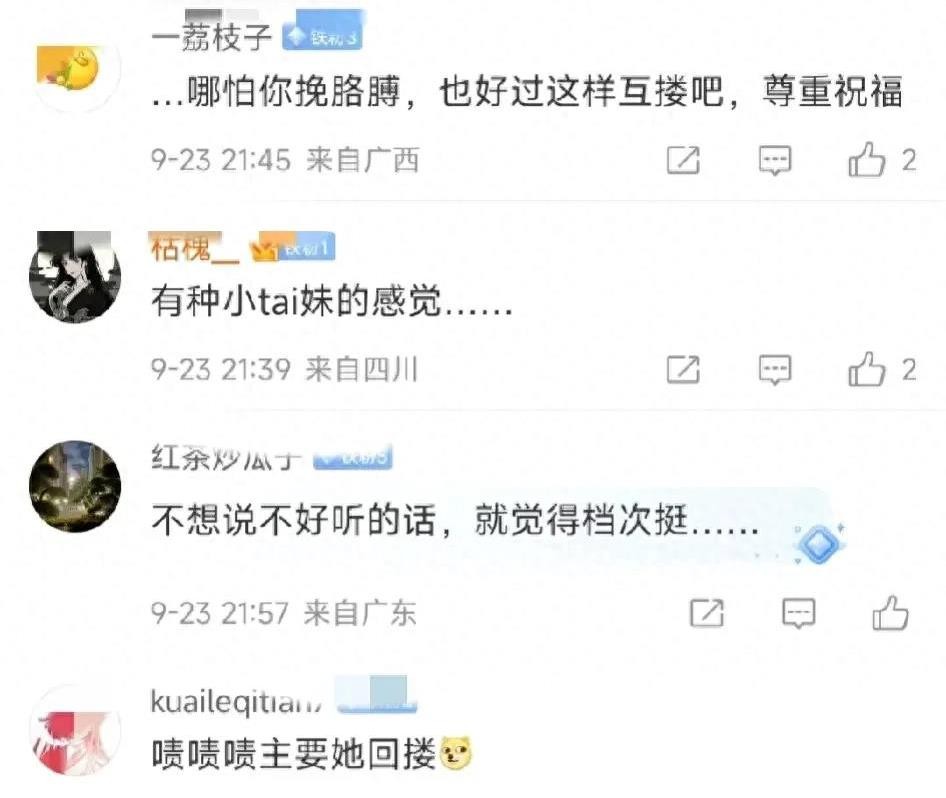Image resolution: width=946 pixels, height=798 pixels.
Task: Like the comment from 广东
Action: (x=890, y=613)
